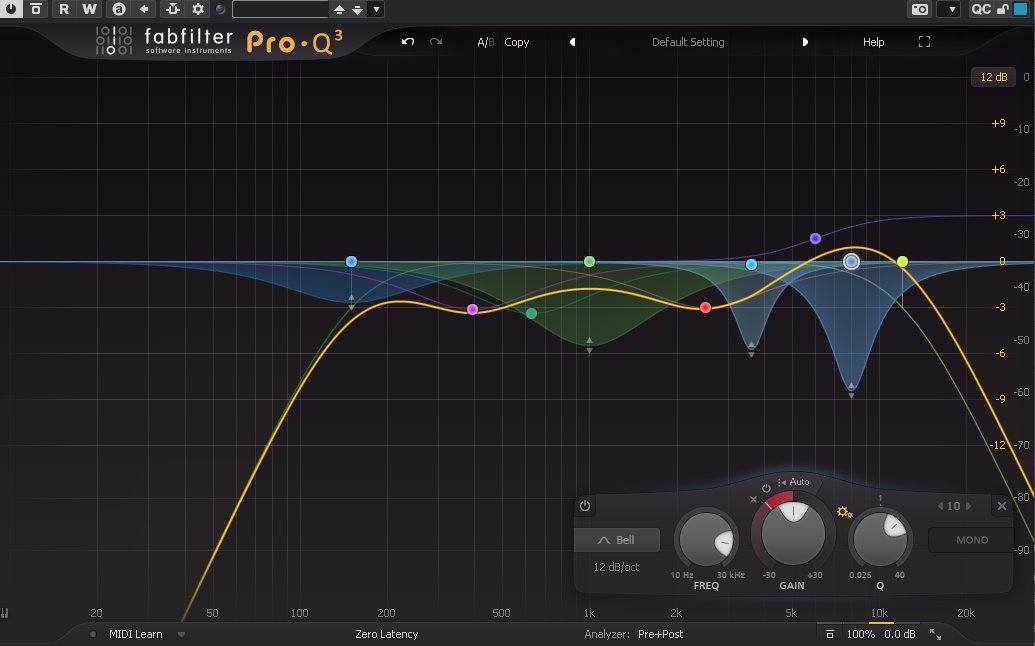This screenshot has height=646, width=1035.
Task: Click MIDI Learn button
Action: pos(135,634)
